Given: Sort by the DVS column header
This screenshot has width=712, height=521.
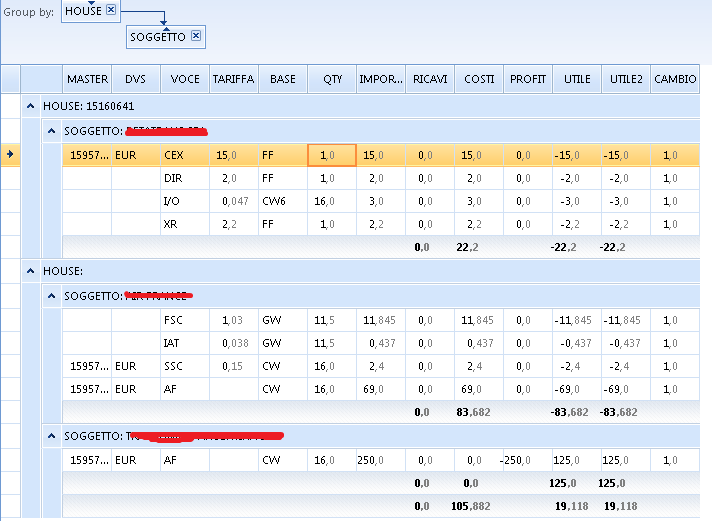Looking at the screenshot, I should 136,79.
